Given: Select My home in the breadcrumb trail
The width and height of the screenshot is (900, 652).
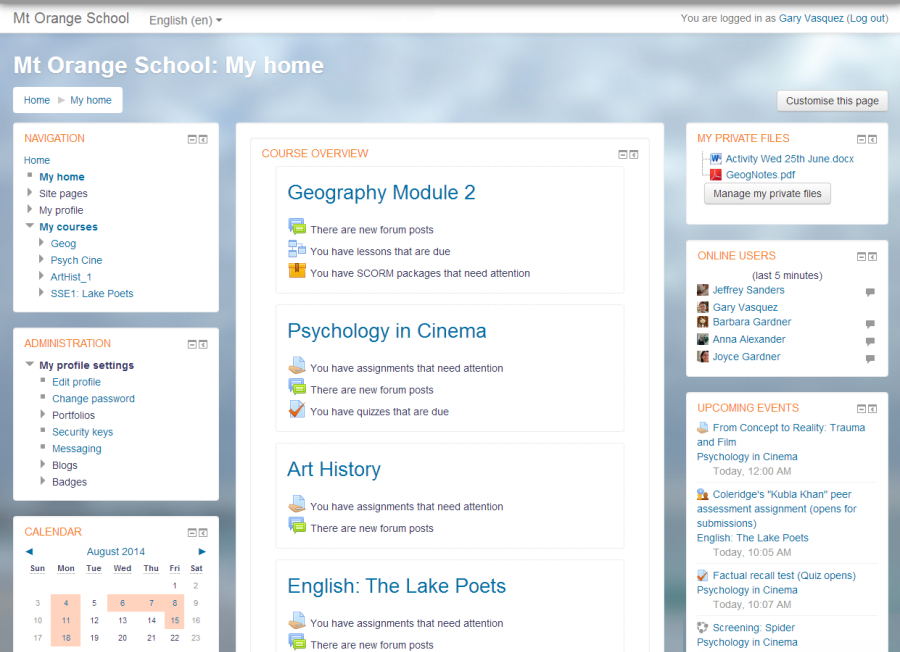Looking at the screenshot, I should (90, 100).
